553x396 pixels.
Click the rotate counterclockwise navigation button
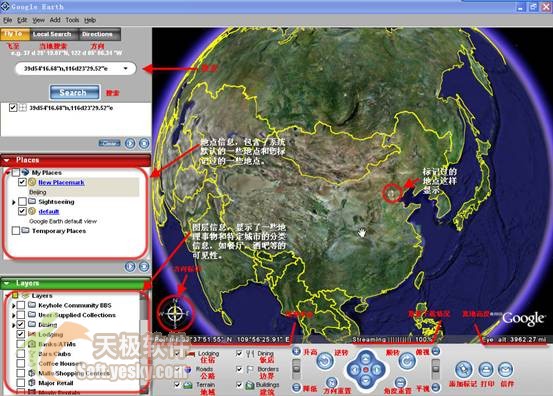(x=324, y=361)
